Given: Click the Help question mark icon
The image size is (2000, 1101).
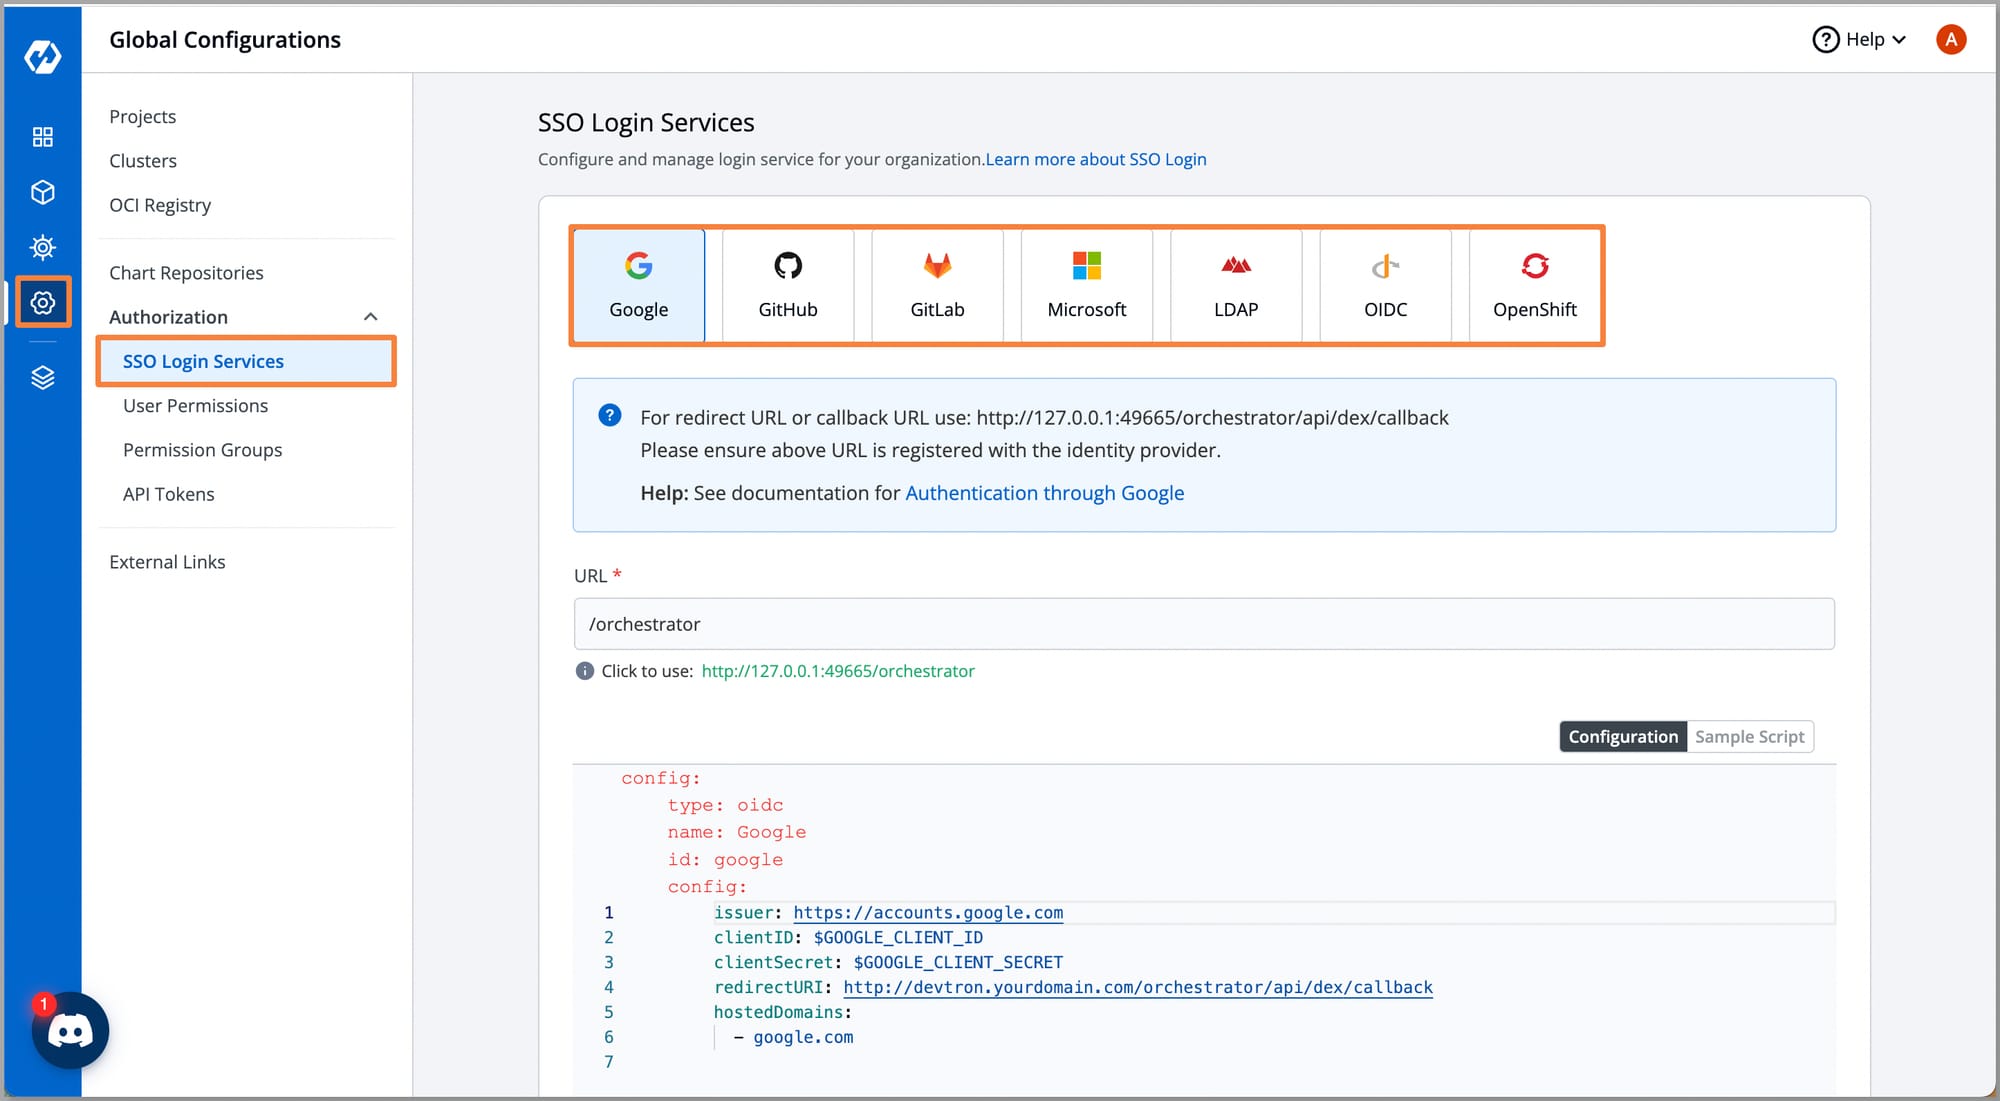Looking at the screenshot, I should tap(1825, 39).
